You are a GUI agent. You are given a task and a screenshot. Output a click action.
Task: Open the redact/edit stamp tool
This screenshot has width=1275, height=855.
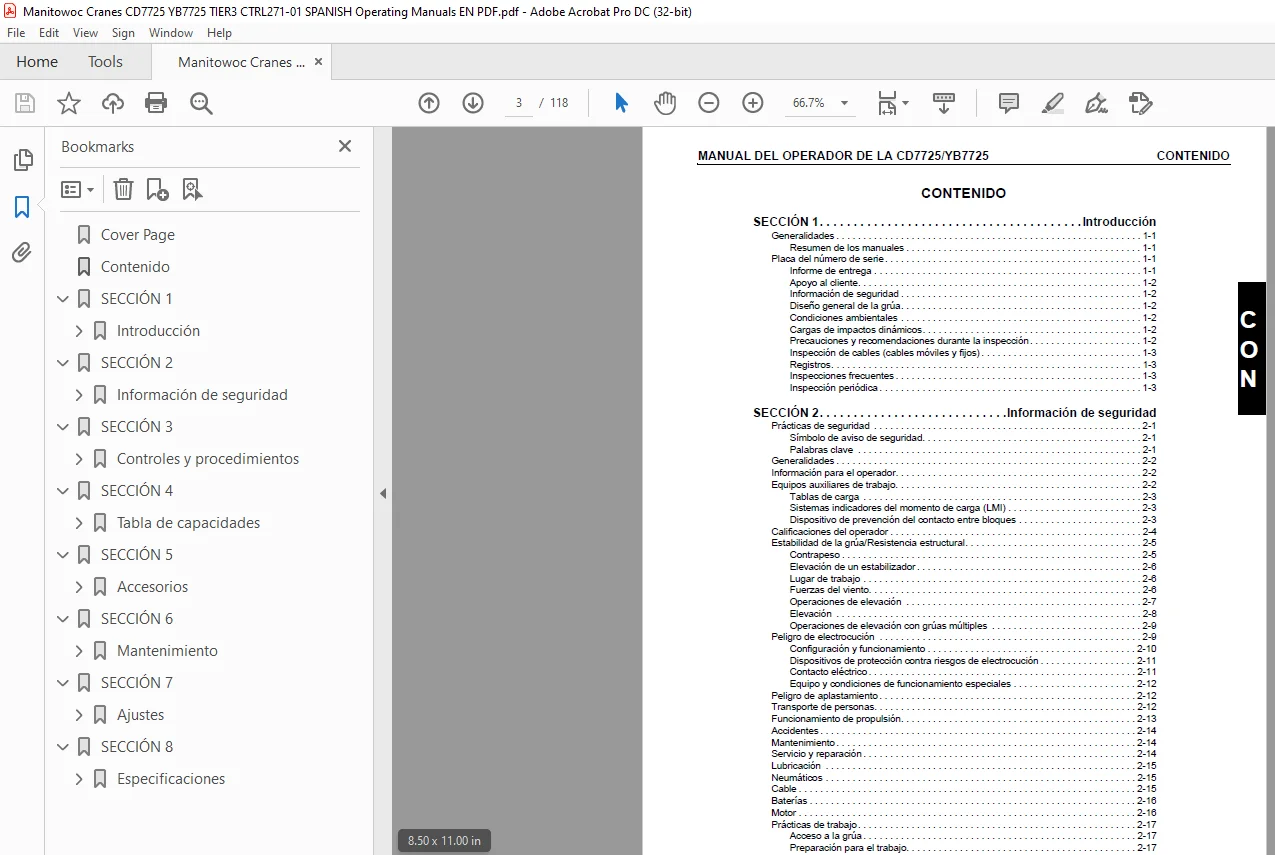point(1141,103)
